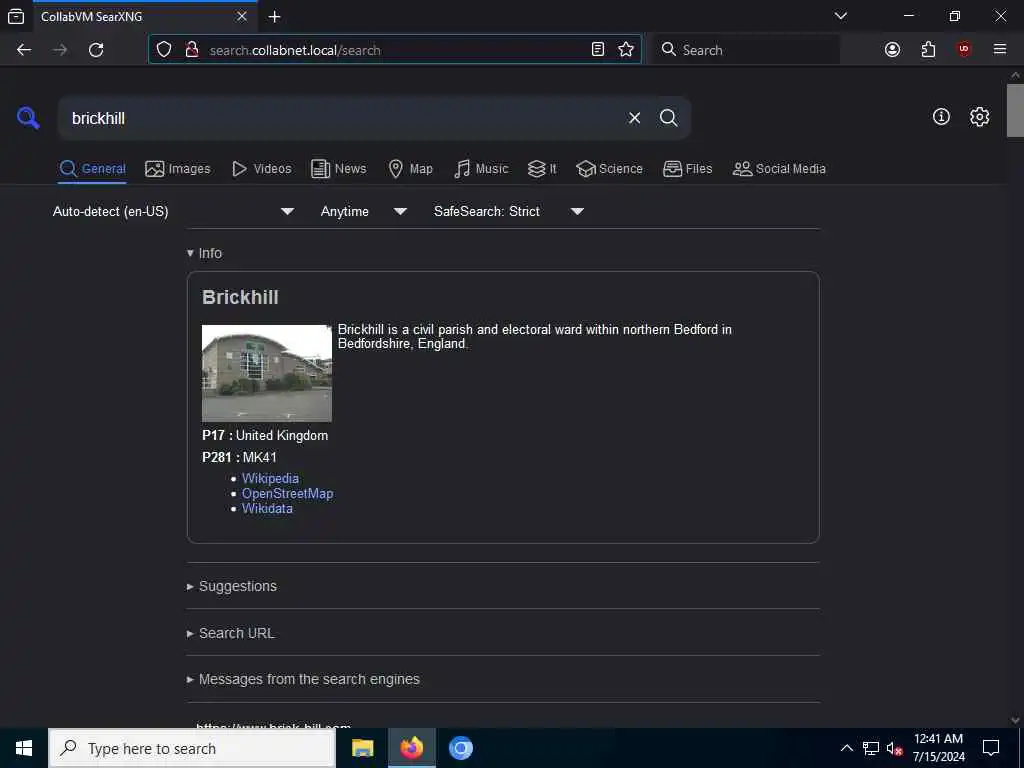Image resolution: width=1024 pixels, height=768 pixels.
Task: Collapse the Info section
Action: coord(204,253)
